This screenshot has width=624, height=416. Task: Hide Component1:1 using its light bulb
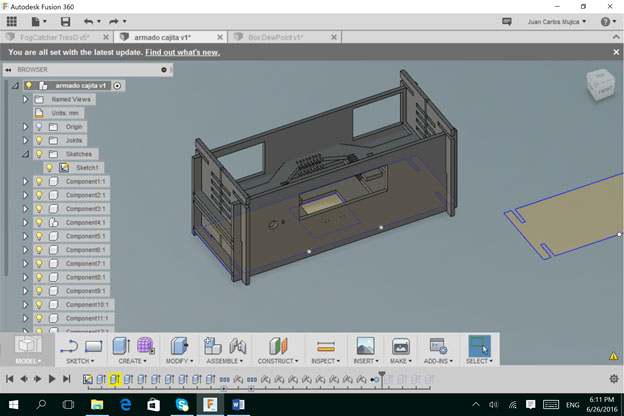point(39,181)
